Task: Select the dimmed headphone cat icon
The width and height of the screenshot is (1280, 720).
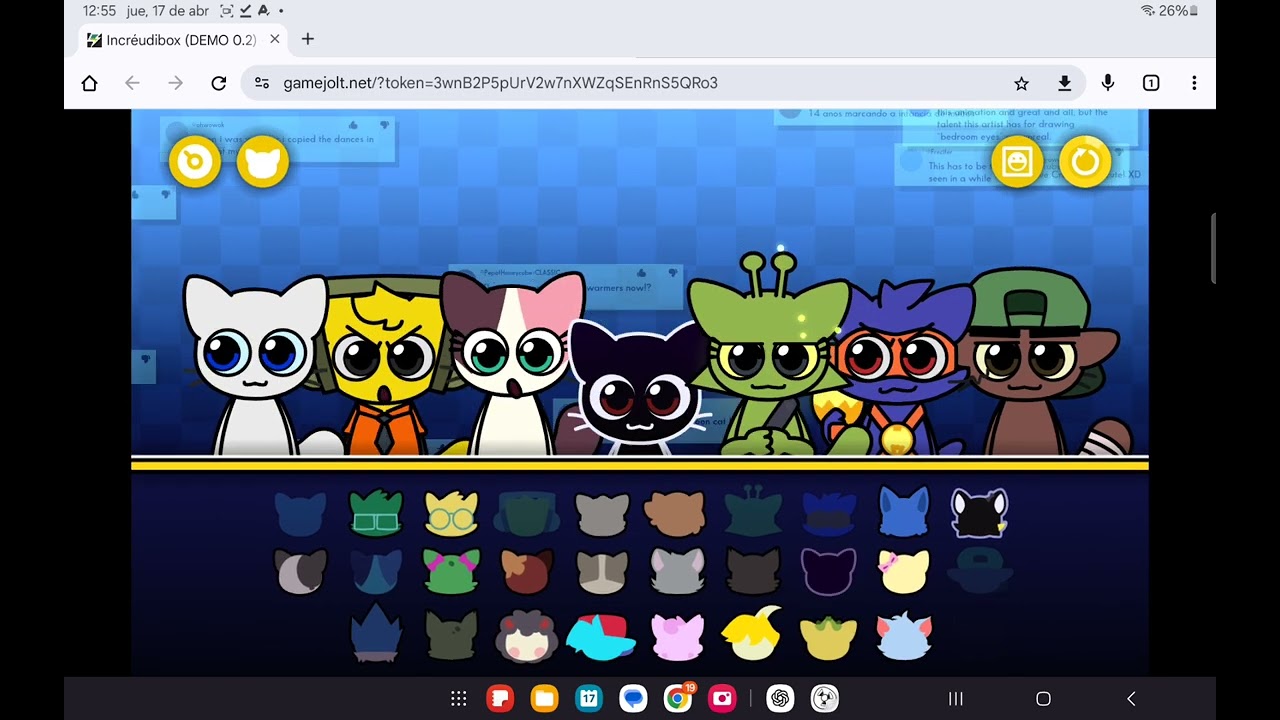Action: (x=527, y=513)
